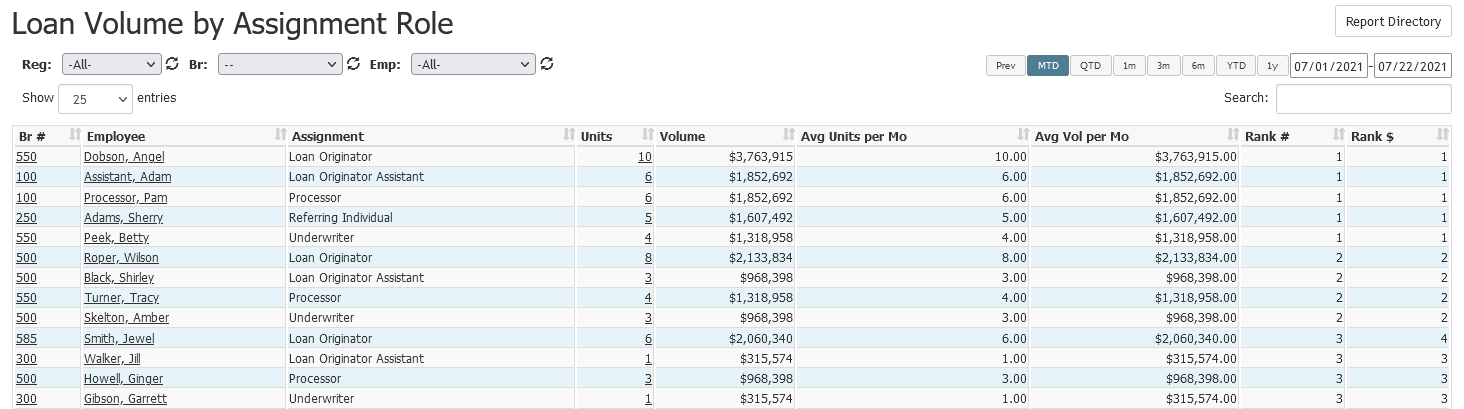Sort by Avg Units per Mo arrows
Viewport: 1464px width, 409px height.
point(1022,136)
